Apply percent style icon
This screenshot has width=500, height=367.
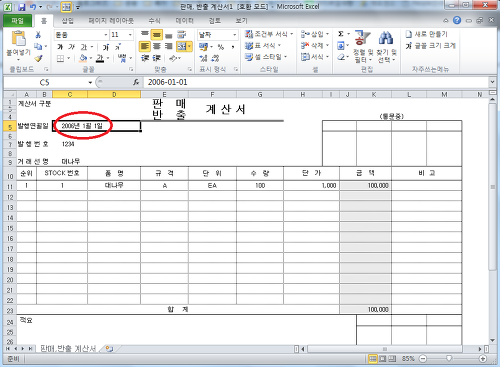tap(221, 47)
